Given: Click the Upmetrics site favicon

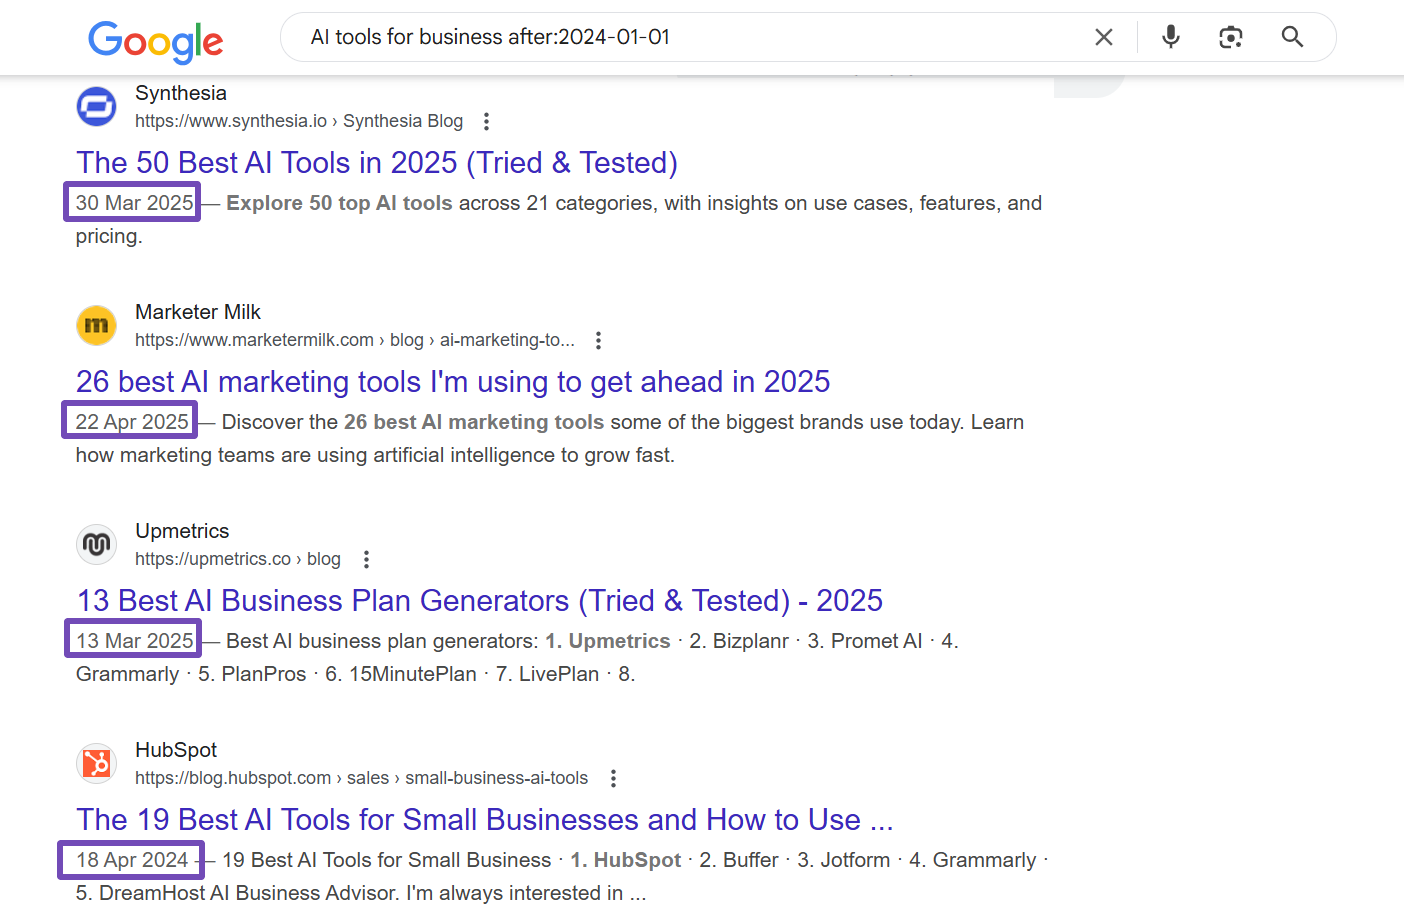Looking at the screenshot, I should click(x=97, y=545).
